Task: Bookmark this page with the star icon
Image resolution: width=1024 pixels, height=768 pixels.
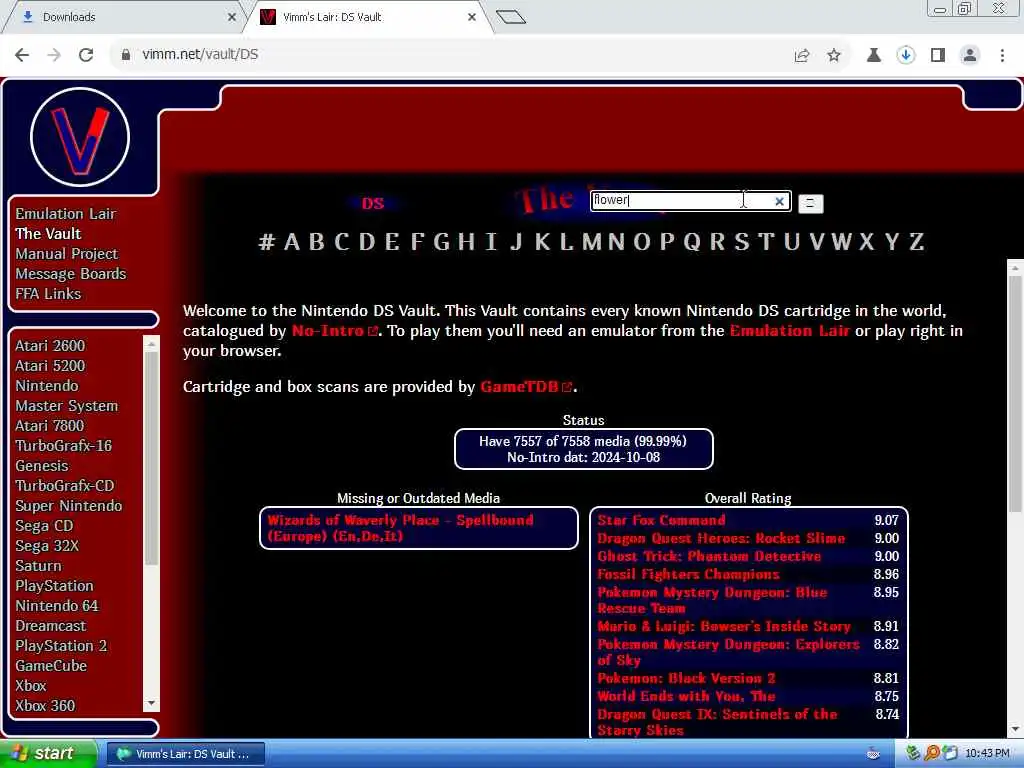Action: 834,56
